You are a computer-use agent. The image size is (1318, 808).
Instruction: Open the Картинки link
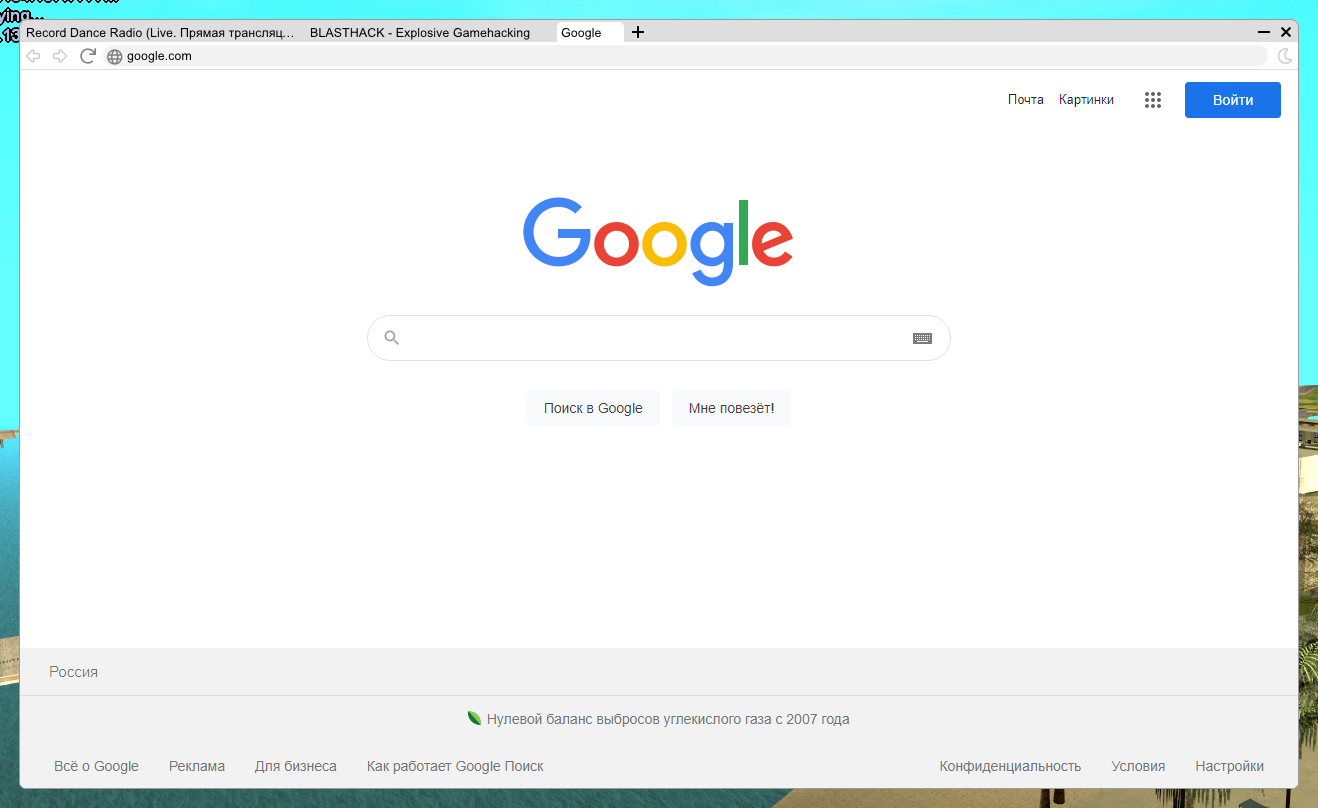point(1086,100)
